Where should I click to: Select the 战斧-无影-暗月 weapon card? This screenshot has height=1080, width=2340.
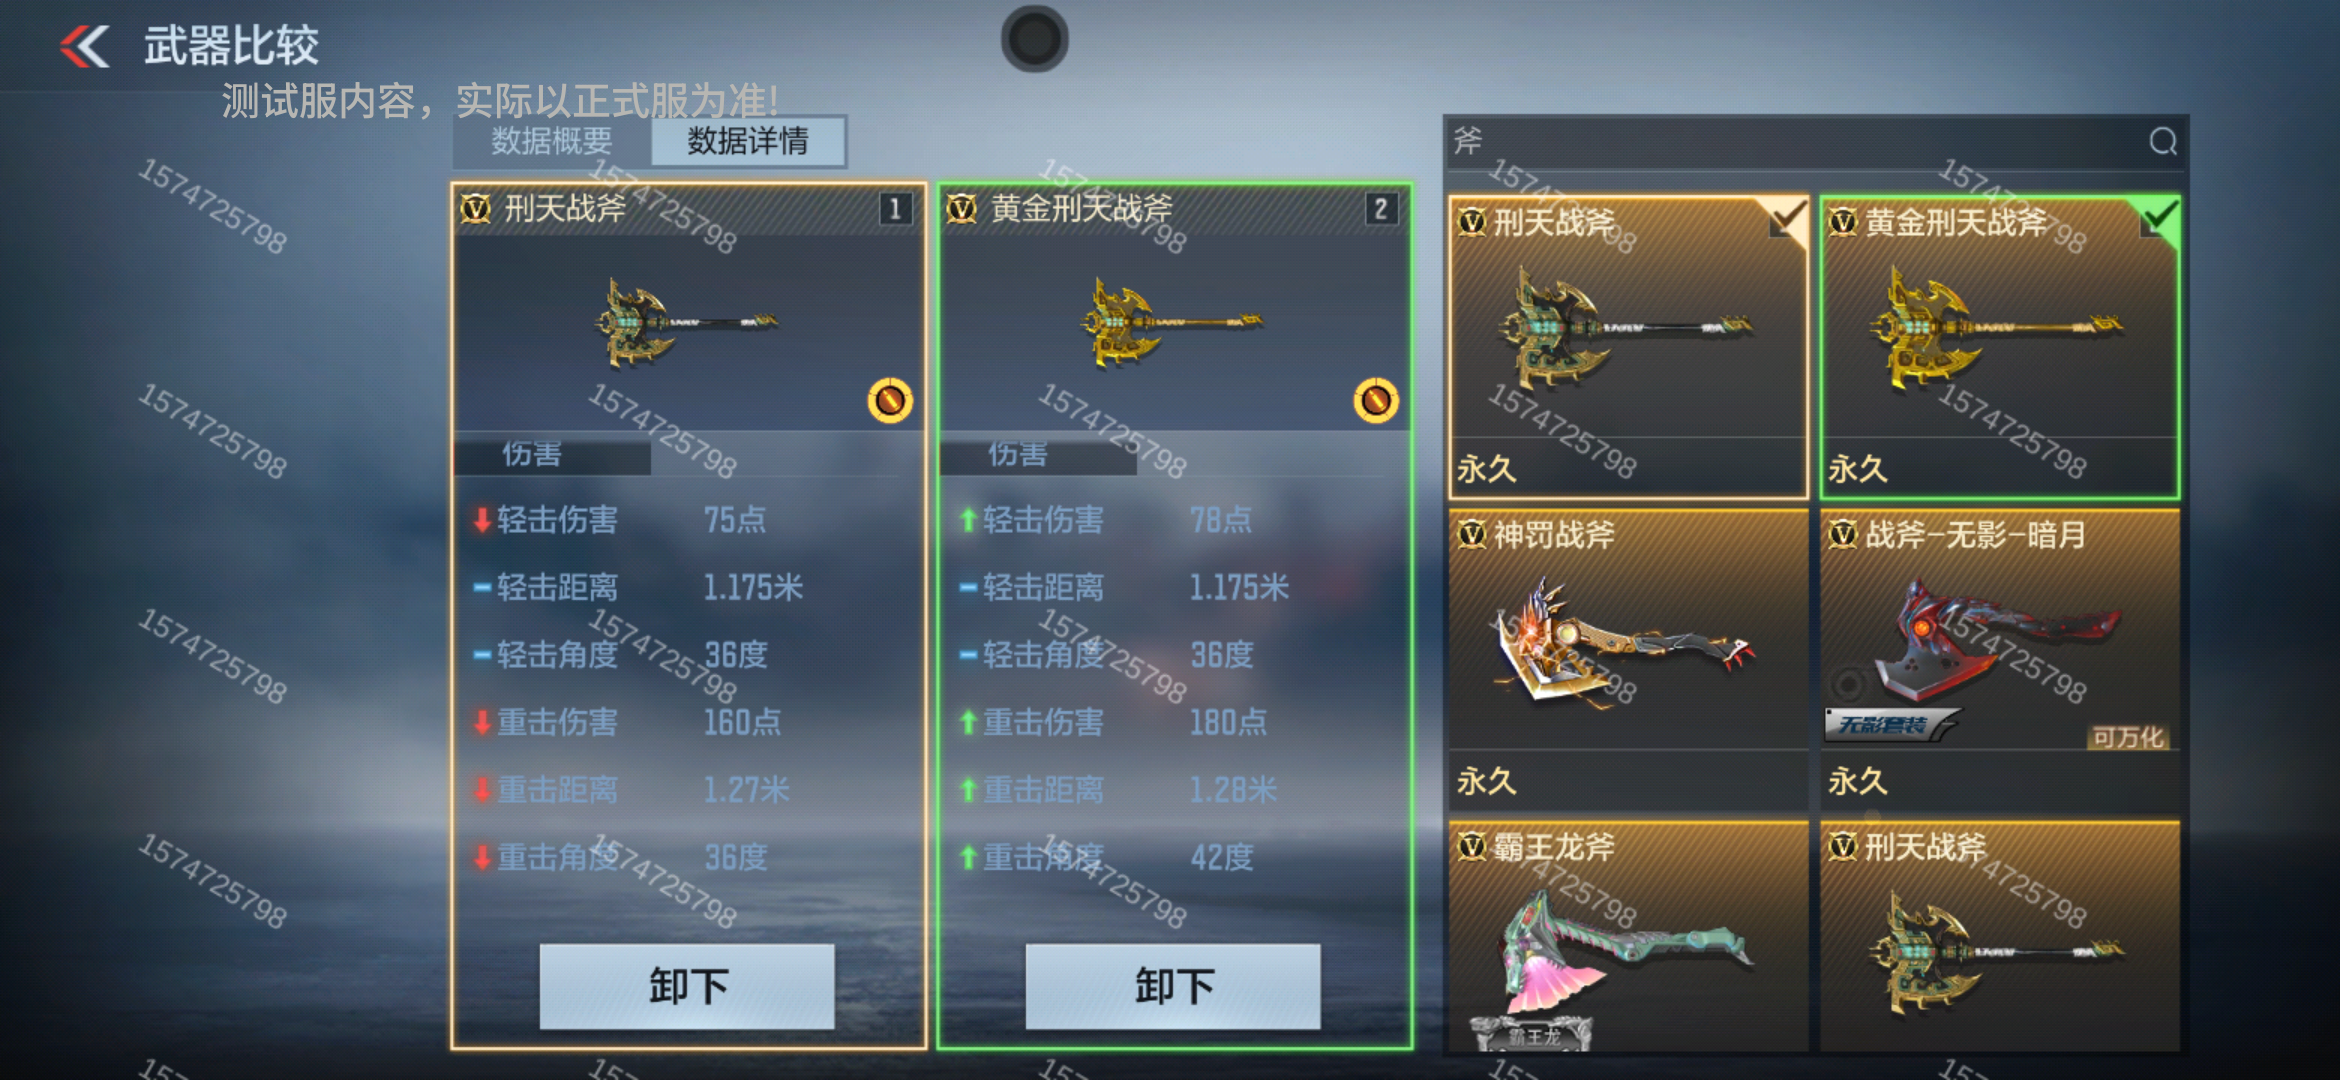point(1999,660)
